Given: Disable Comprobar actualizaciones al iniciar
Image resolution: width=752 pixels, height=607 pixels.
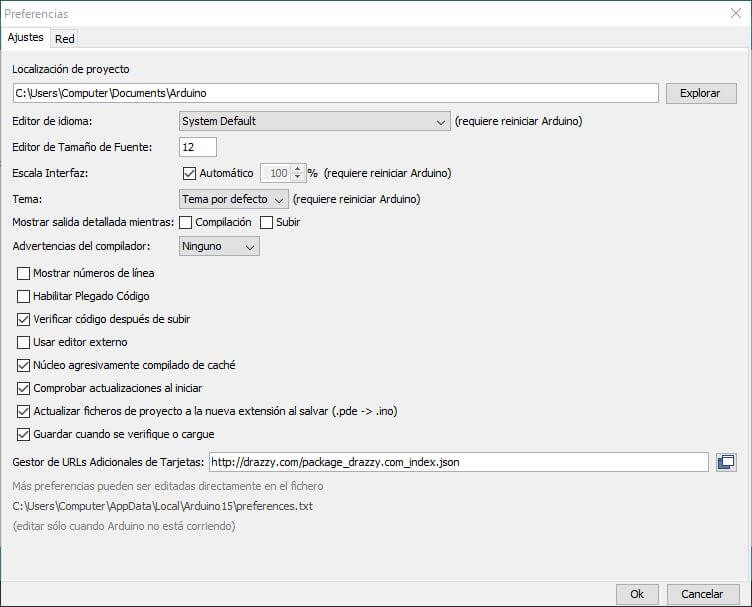Looking at the screenshot, I should coord(24,388).
